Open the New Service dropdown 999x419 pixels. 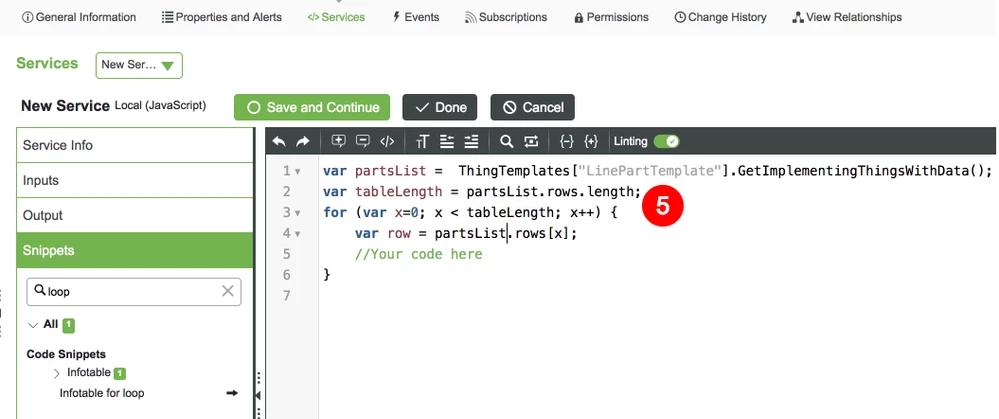[x=139, y=65]
